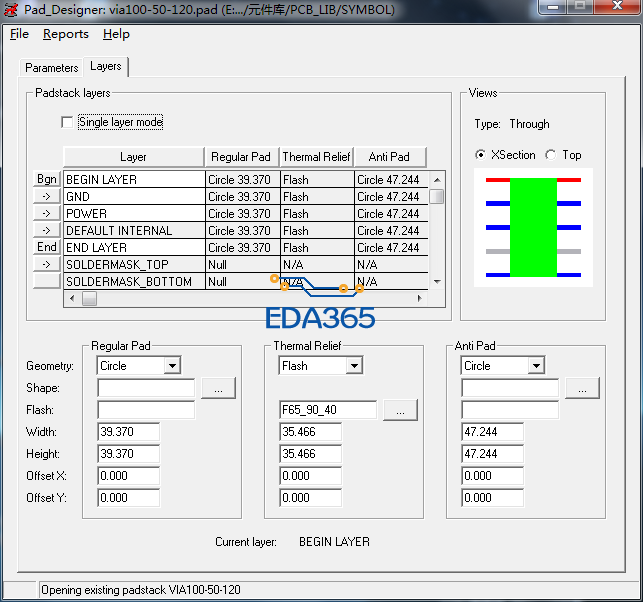This screenshot has width=643, height=602.
Task: Select the Top view radio button
Action: [551, 155]
